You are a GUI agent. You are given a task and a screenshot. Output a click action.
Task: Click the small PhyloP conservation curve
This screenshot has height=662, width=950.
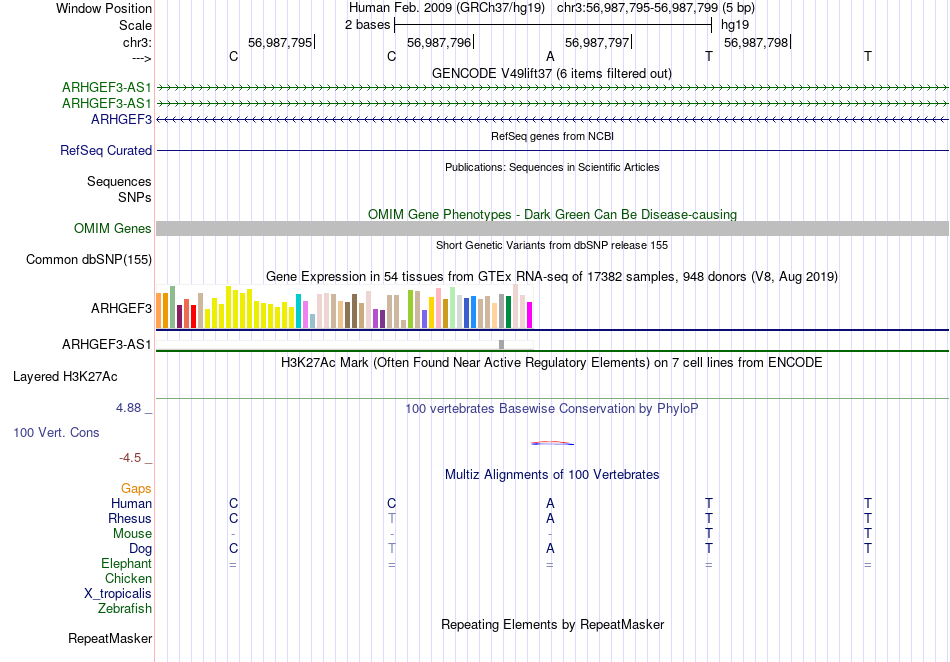pos(552,443)
